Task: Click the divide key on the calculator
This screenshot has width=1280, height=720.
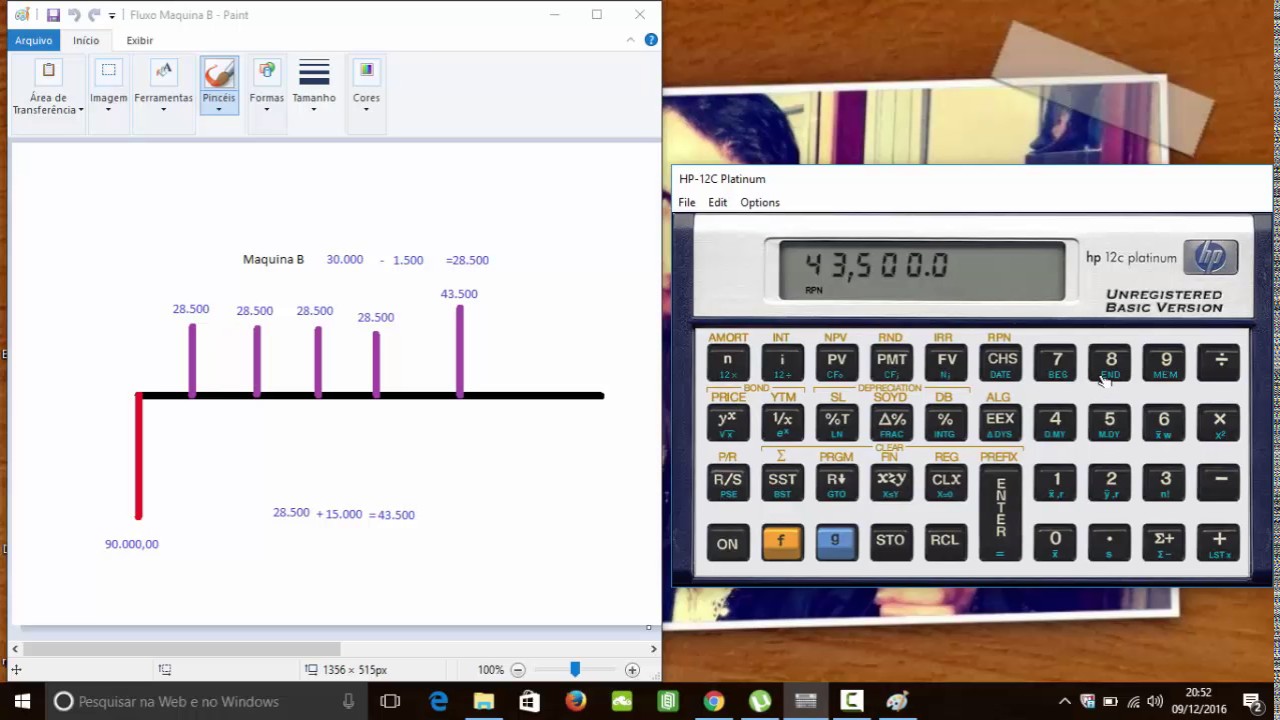Action: coord(1220,364)
